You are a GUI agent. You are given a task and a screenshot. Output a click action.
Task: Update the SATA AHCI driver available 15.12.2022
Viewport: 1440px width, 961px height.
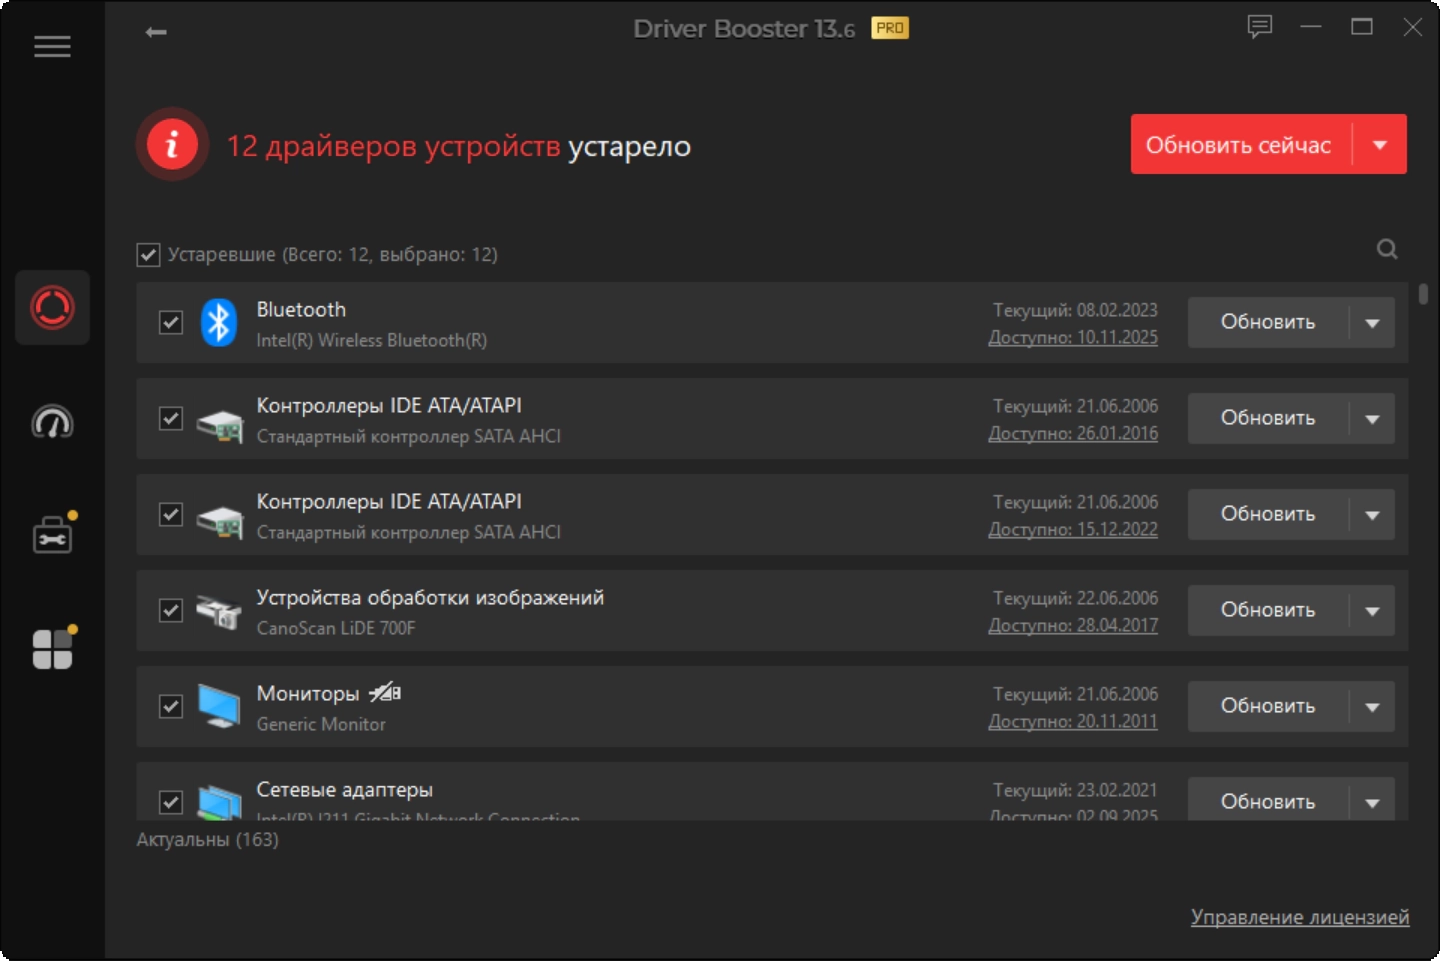pos(1268,515)
